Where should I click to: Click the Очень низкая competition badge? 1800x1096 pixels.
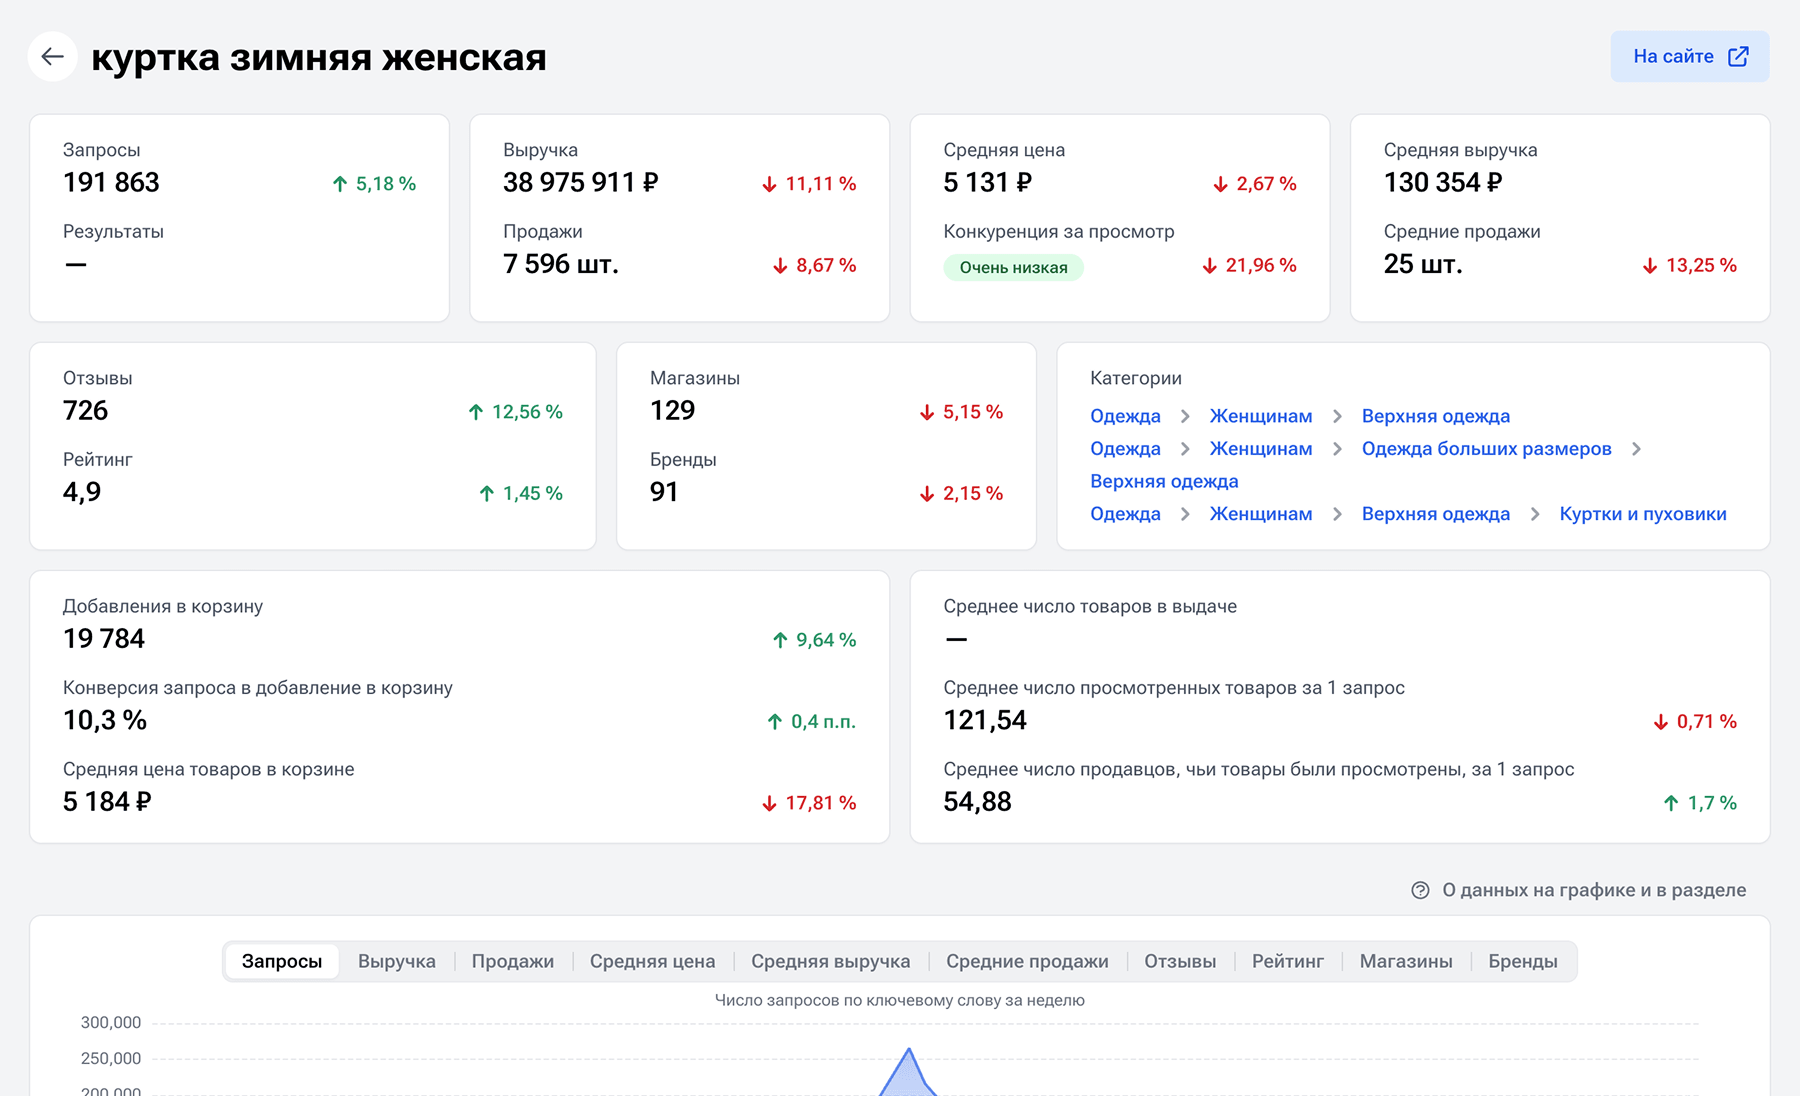1013,267
